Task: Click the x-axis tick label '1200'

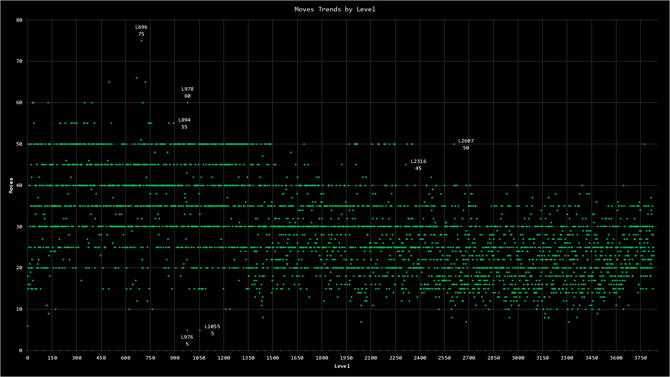Action: click(x=224, y=358)
